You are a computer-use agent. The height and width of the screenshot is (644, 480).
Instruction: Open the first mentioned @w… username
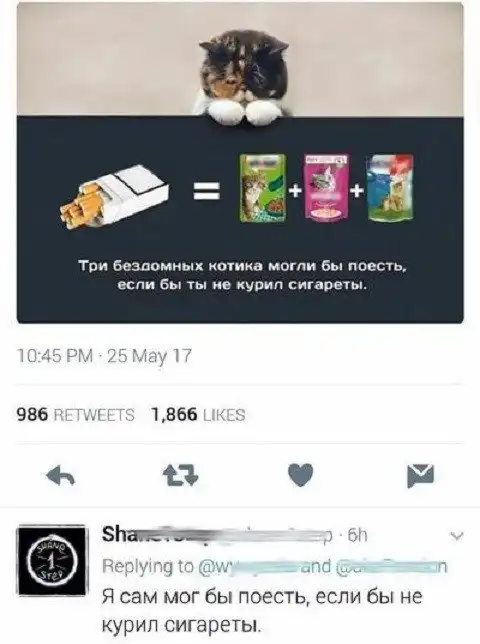[x=248, y=567]
